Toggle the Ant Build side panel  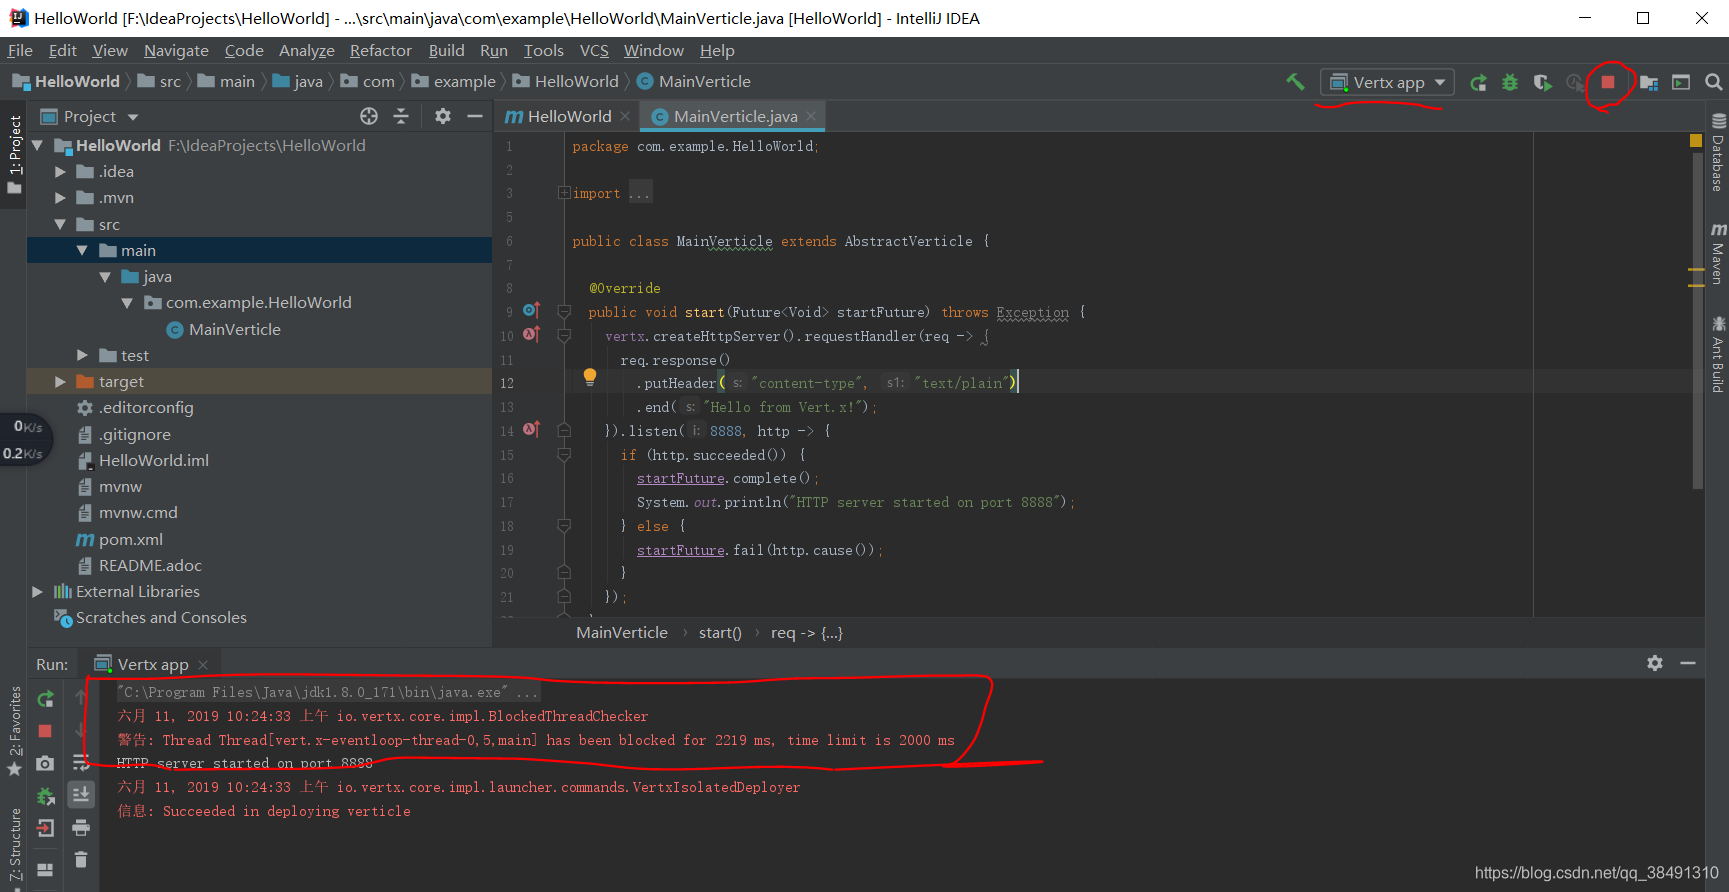1717,354
